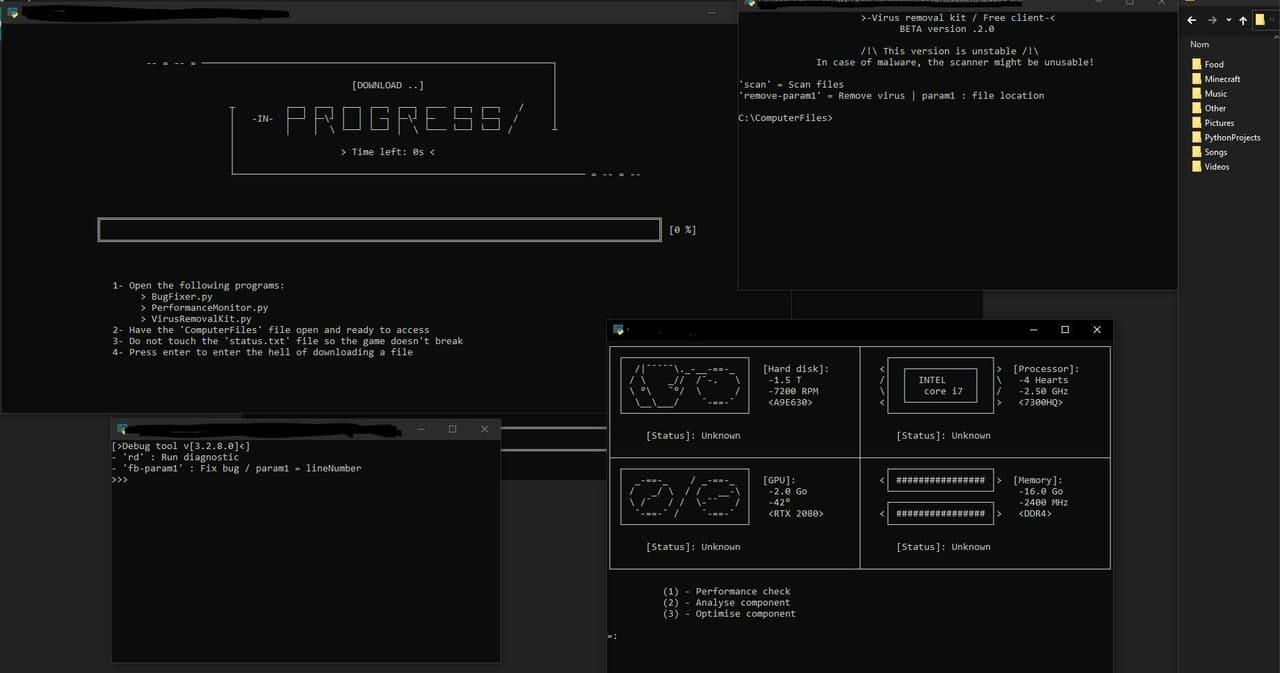The width and height of the screenshot is (1280, 673).
Task: Click the -2.50 GHz value
Action: click(x=1043, y=391)
